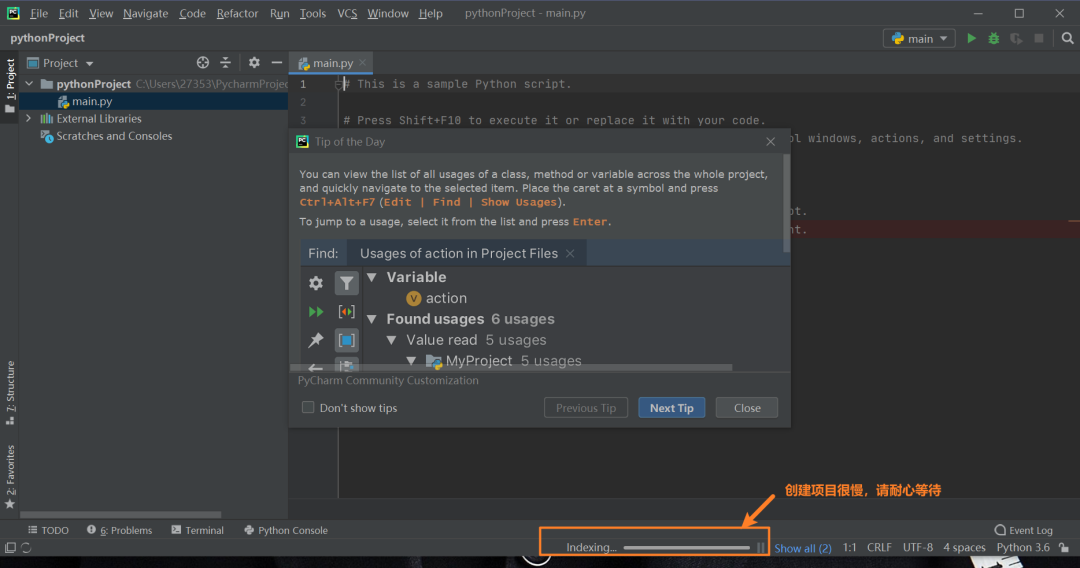Open the Terminal tool window
The image size is (1080, 568).
click(x=197, y=530)
